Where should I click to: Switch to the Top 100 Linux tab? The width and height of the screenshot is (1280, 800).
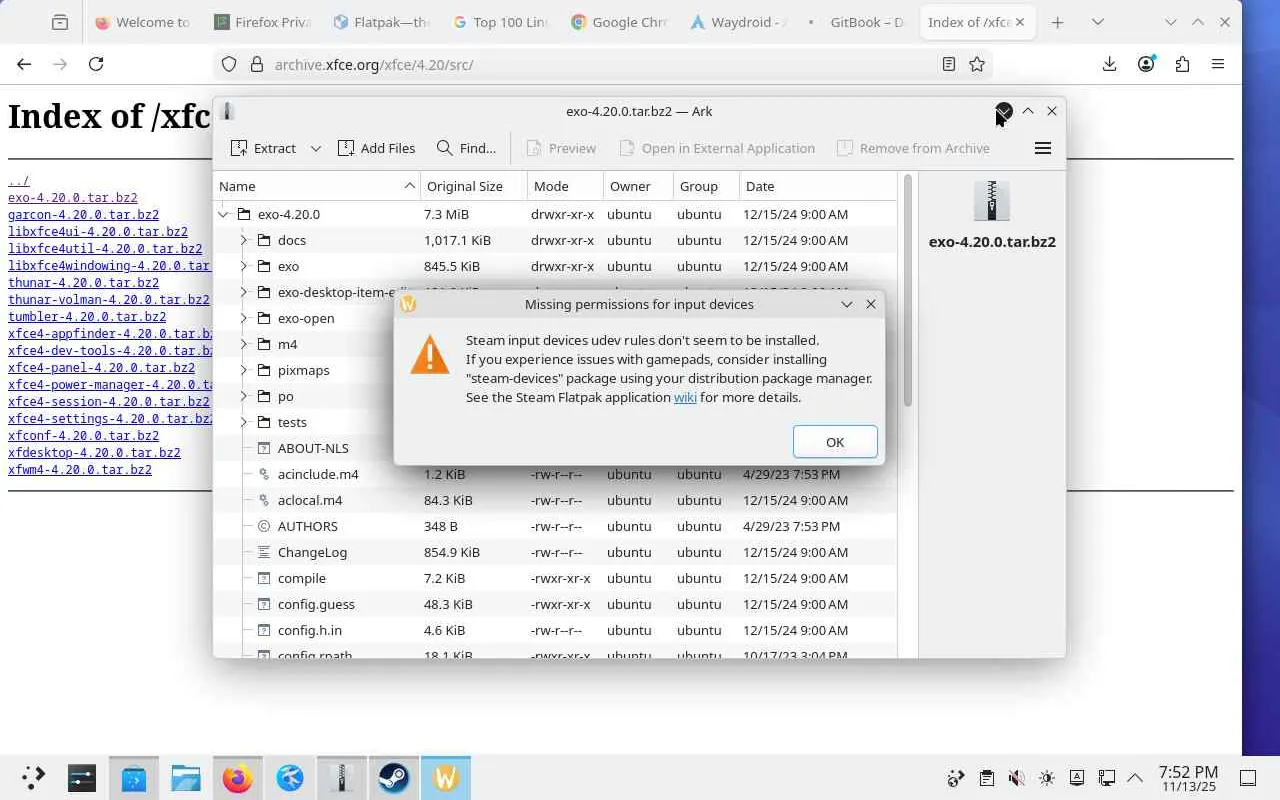point(502,22)
